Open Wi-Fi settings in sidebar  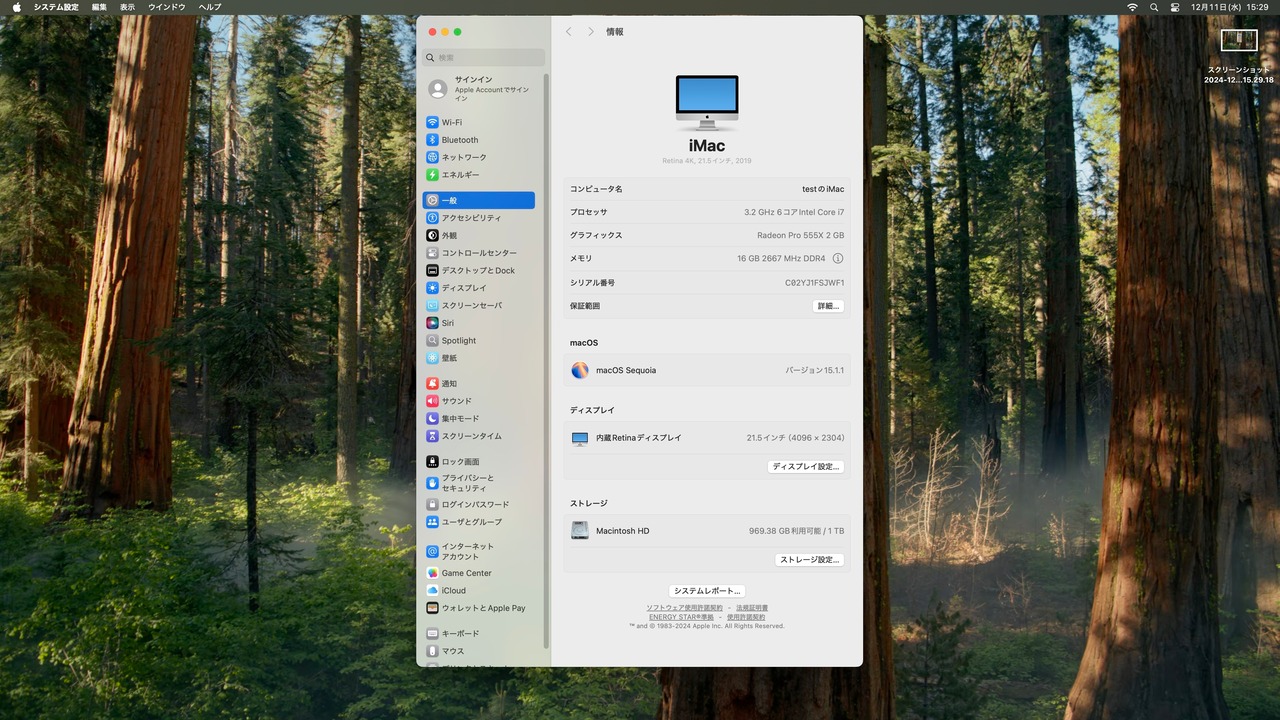click(x=479, y=122)
